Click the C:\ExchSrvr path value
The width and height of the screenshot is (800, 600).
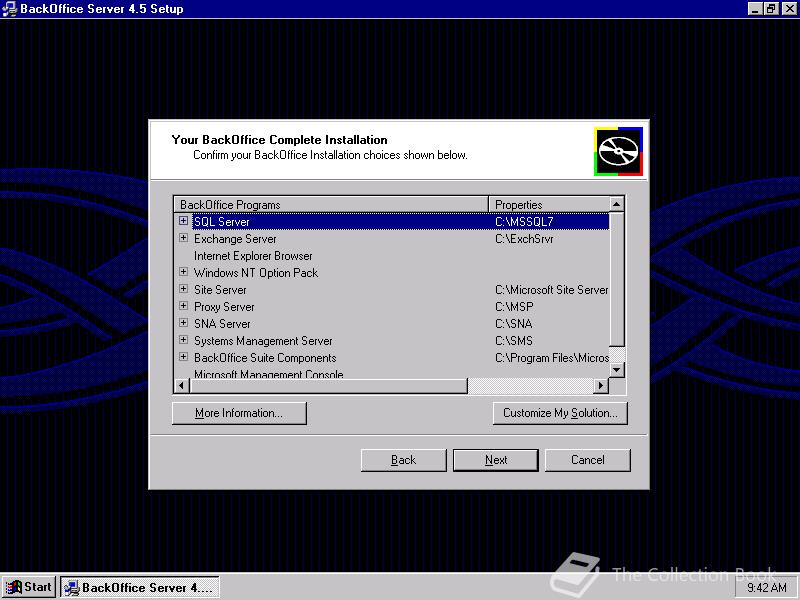[524, 239]
